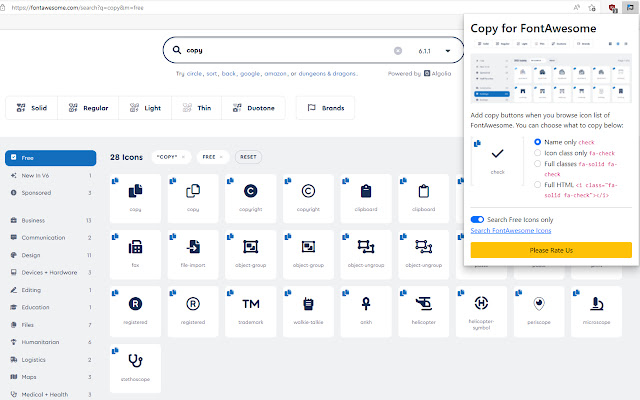Select the walkie-talkie icon
640x400 pixels.
point(308,309)
